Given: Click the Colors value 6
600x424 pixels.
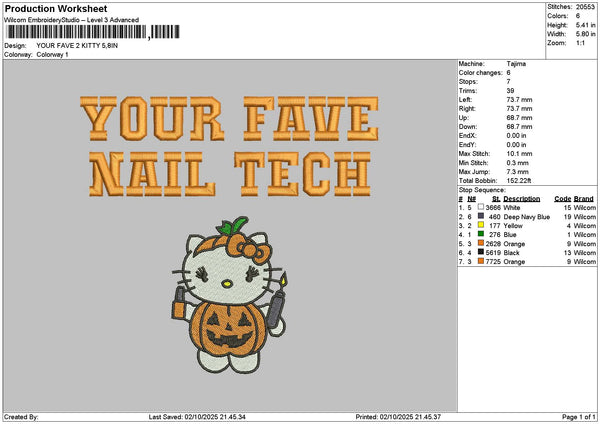Looking at the screenshot, I should (x=578, y=16).
